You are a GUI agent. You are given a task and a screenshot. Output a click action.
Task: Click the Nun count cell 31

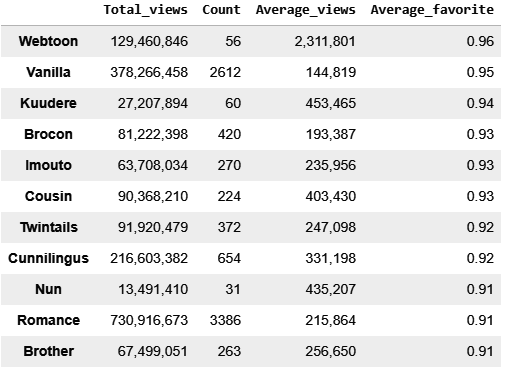pos(233,290)
